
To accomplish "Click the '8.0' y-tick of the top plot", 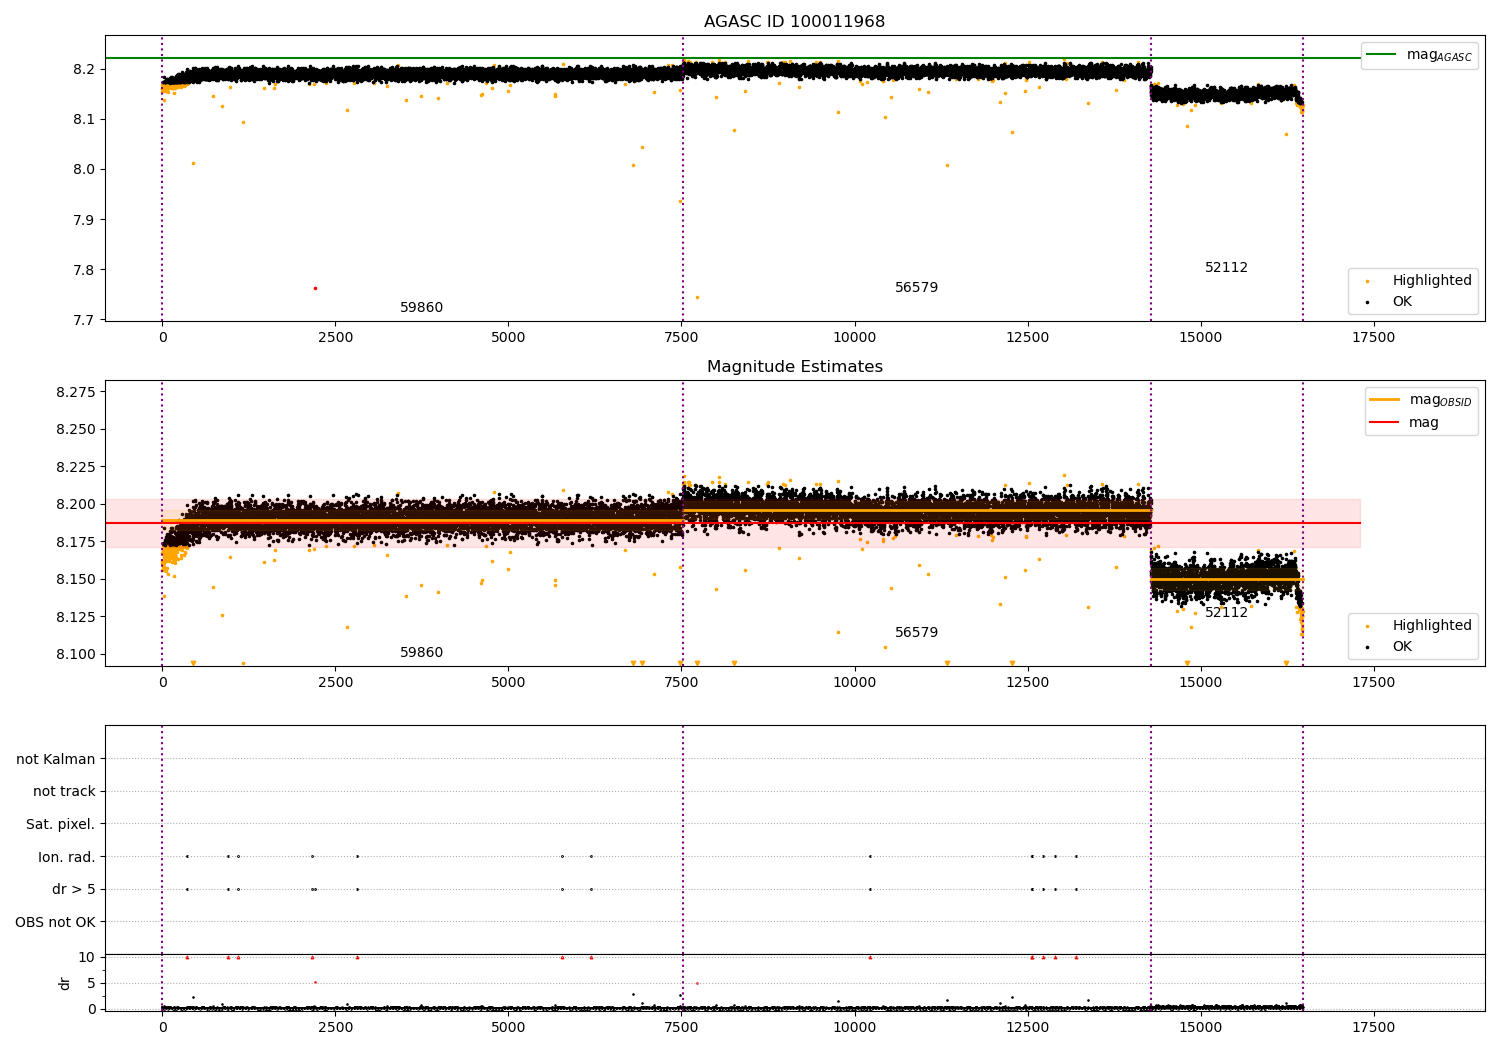I will coord(85,169).
